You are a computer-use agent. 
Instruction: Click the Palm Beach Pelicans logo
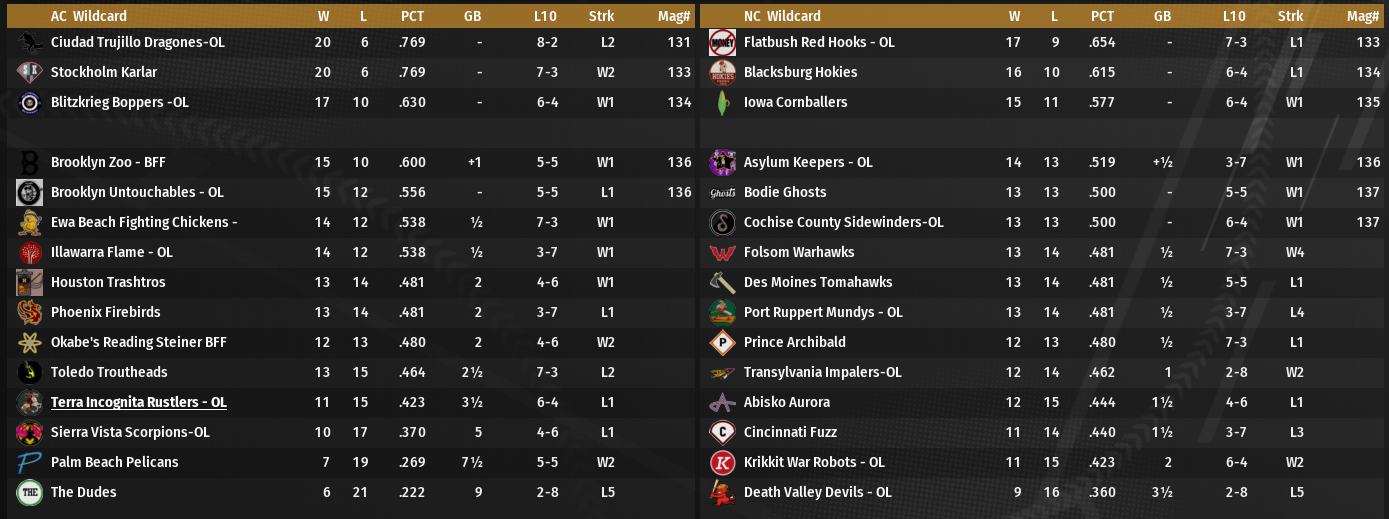pos(29,462)
